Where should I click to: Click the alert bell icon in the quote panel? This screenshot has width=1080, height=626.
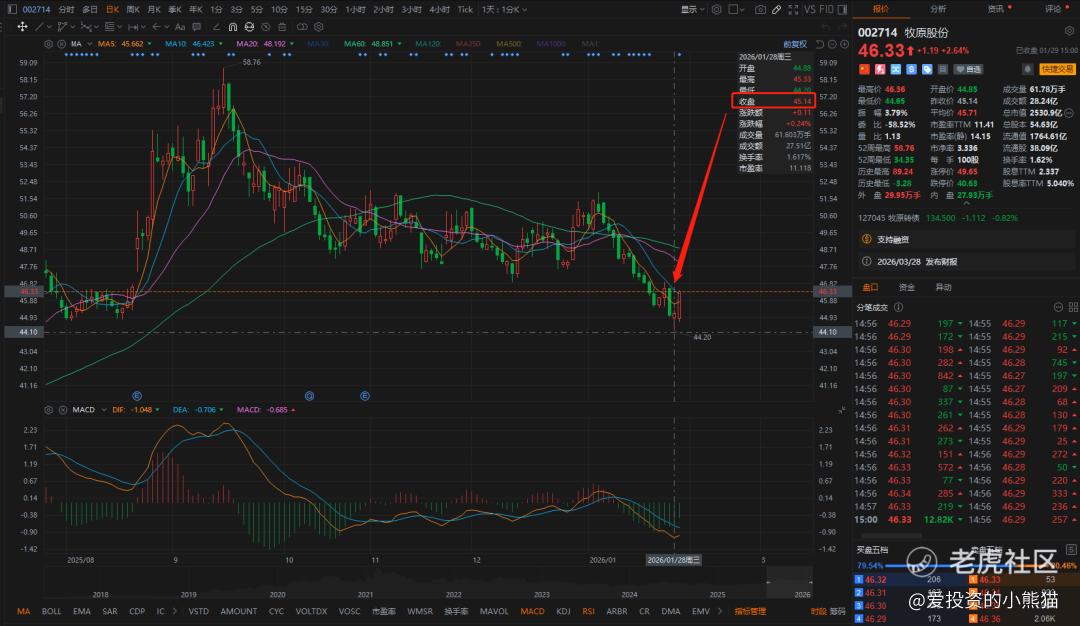[1027, 70]
